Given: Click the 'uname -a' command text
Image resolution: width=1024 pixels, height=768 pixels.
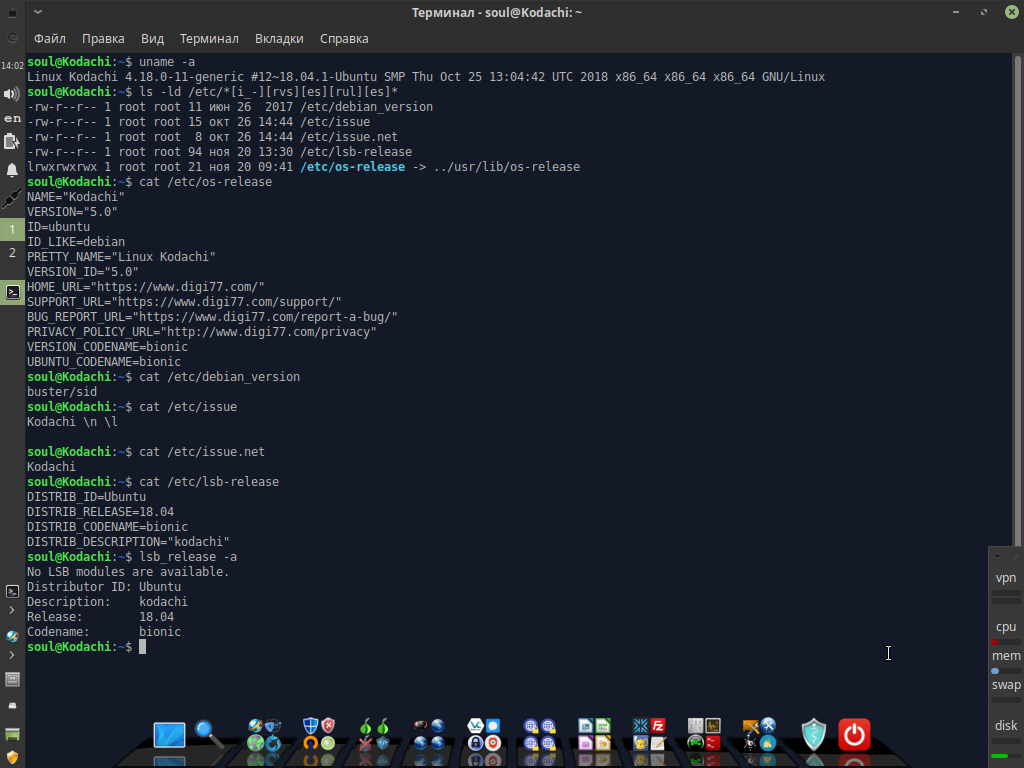Looking at the screenshot, I should (x=167, y=61).
